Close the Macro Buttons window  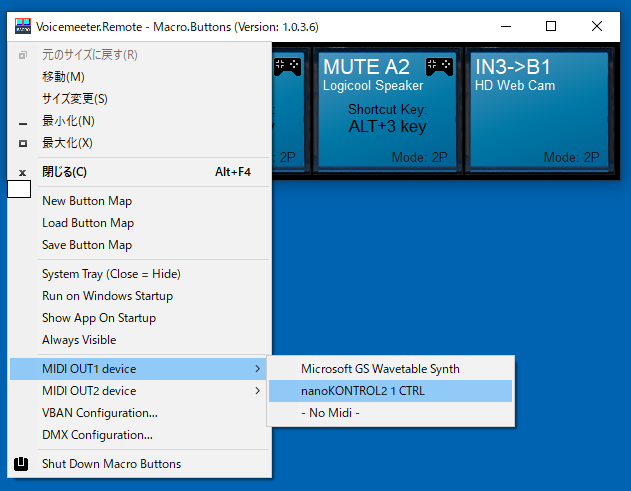(597, 27)
